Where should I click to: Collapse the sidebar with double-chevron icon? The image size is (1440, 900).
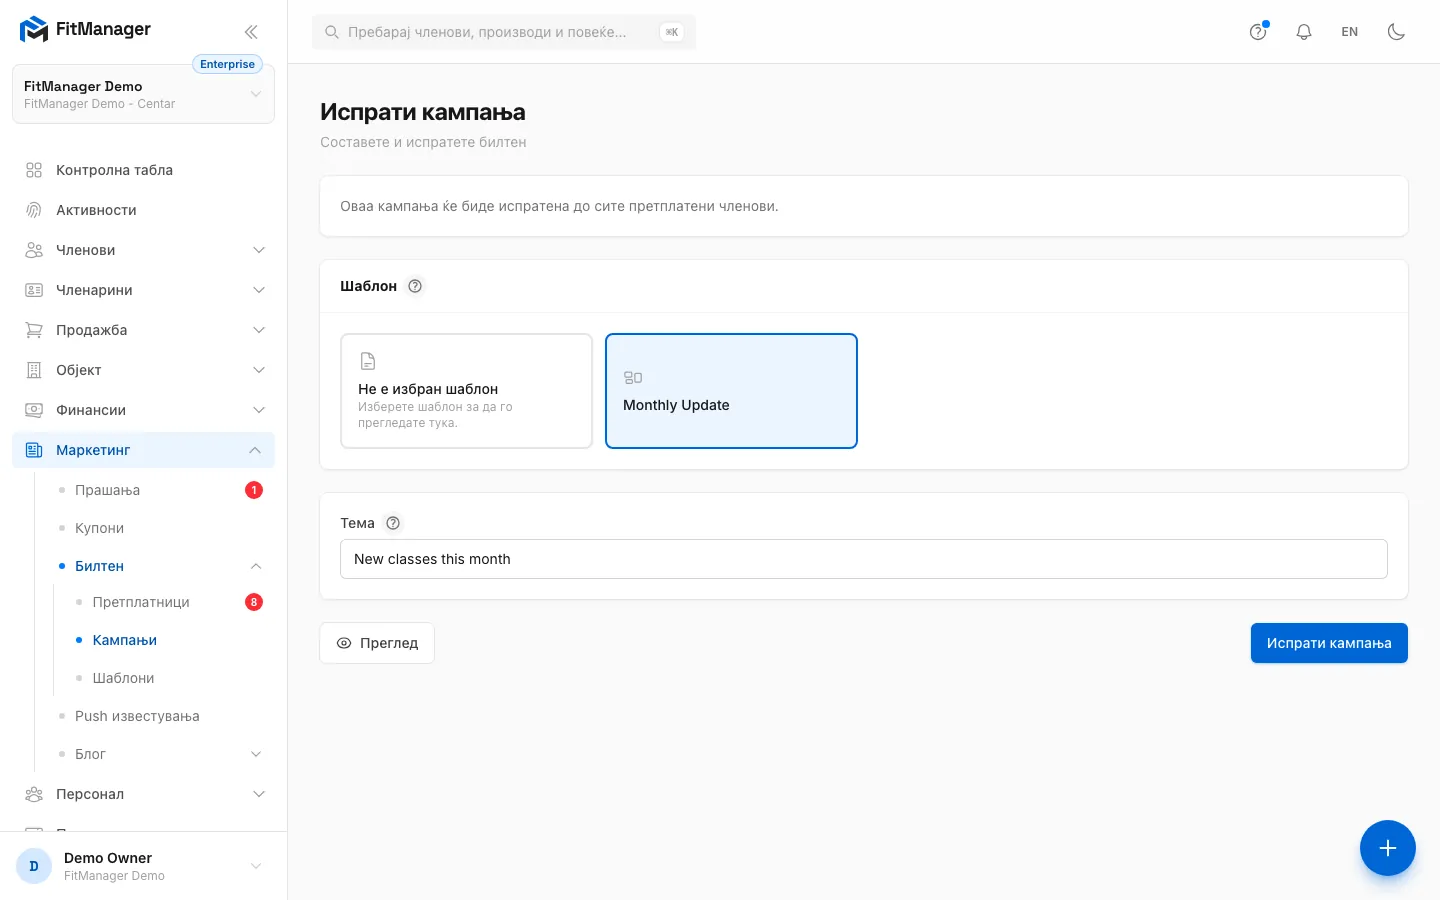coord(251,32)
